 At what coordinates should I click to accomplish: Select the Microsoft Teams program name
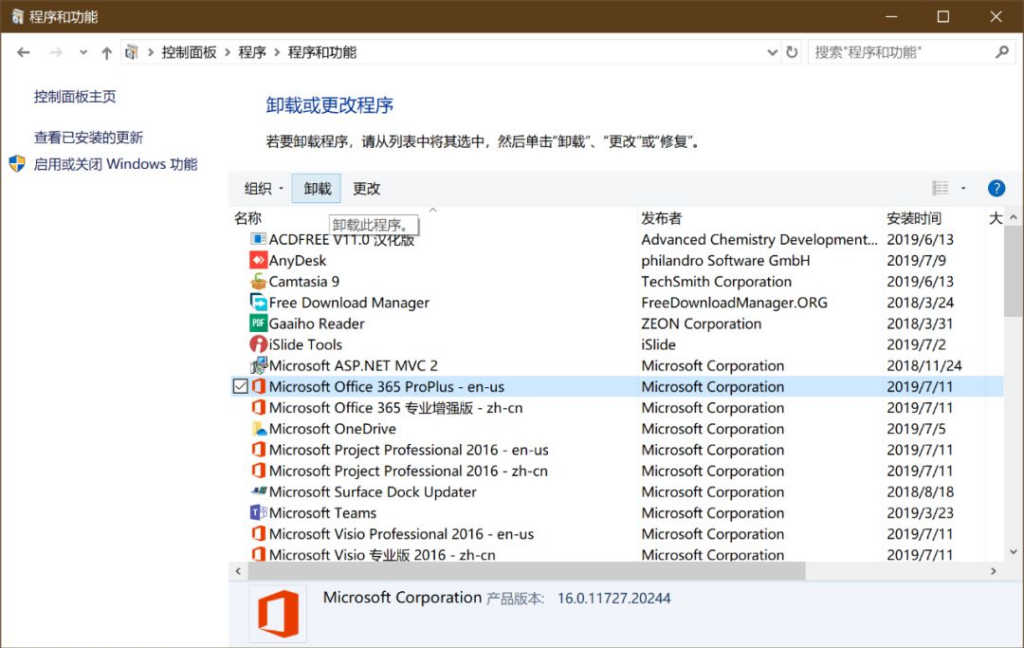(x=323, y=513)
